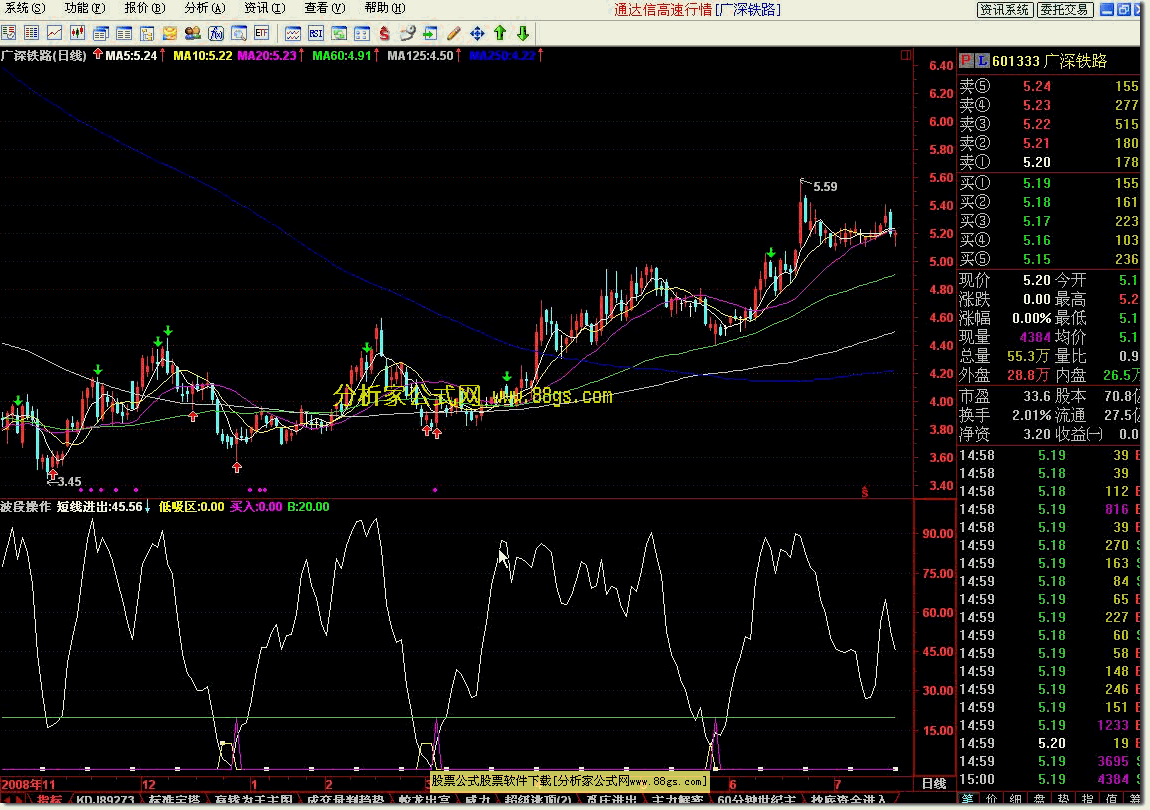The width and height of the screenshot is (1150, 810).
Task: Click the 卖⑤ 5.24 order row
Action: [x=1050, y=86]
